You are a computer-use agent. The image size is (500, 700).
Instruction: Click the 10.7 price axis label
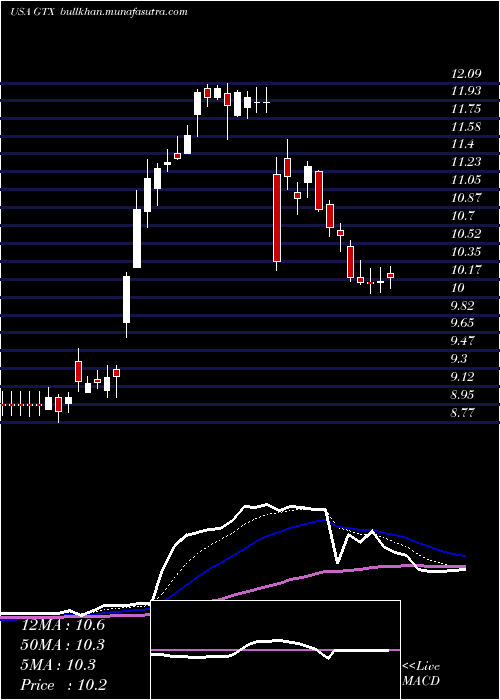click(462, 216)
